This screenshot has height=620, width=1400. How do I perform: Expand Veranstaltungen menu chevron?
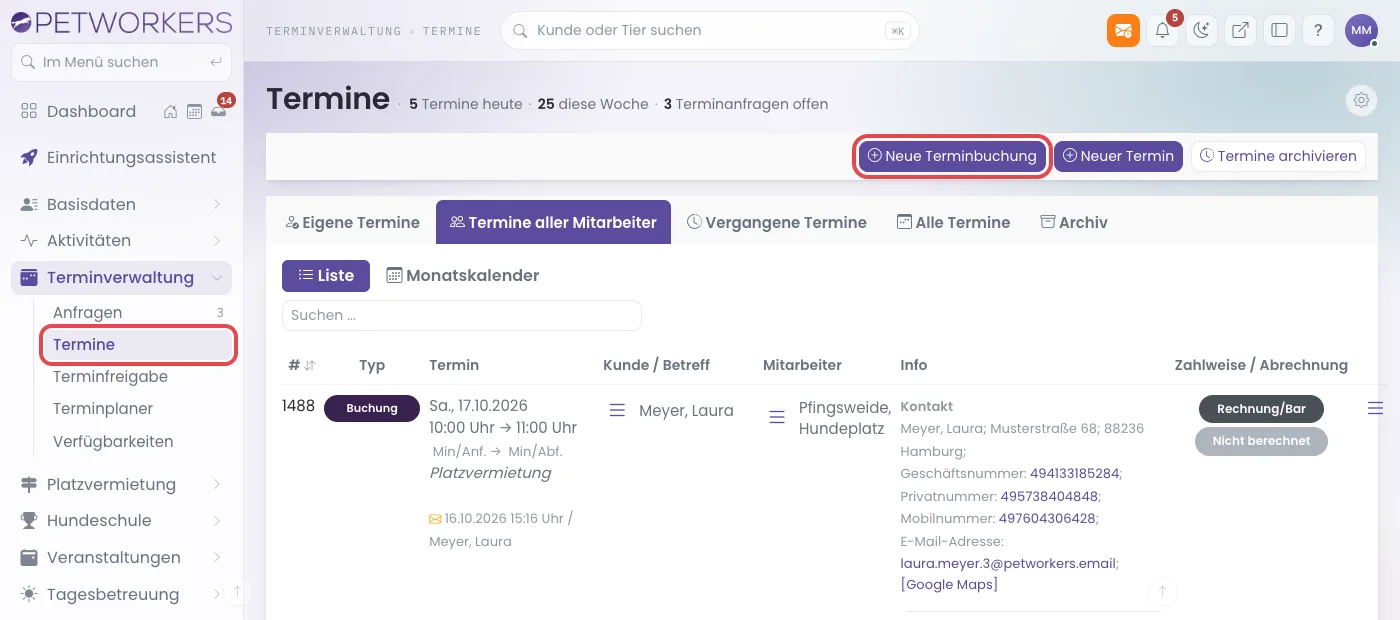[x=216, y=557]
